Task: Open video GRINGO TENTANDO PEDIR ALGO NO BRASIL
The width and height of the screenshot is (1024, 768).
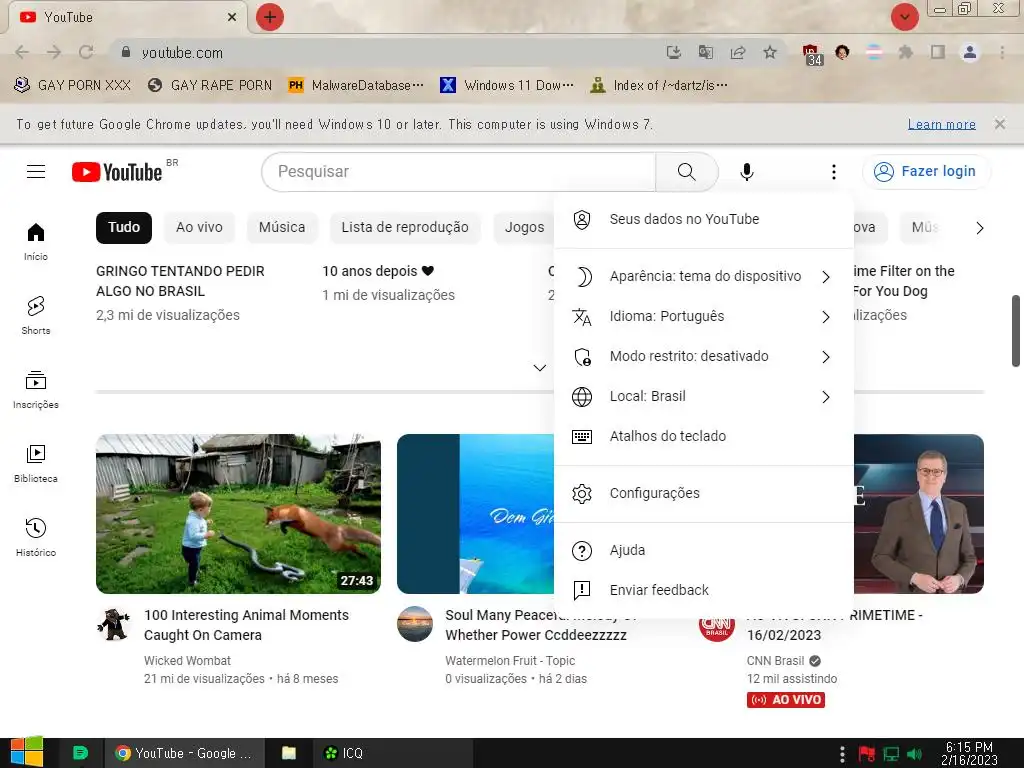Action: 180,281
